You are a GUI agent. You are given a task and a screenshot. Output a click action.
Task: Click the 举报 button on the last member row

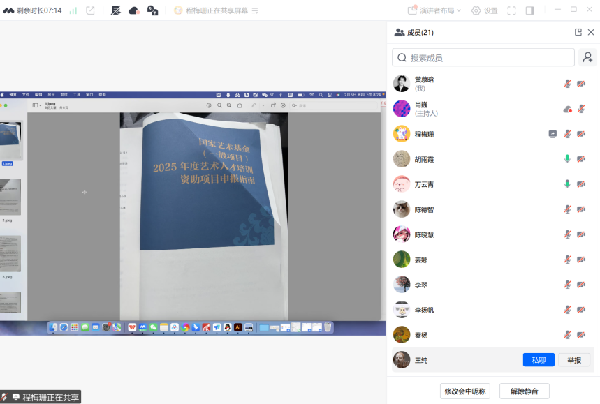(574, 359)
